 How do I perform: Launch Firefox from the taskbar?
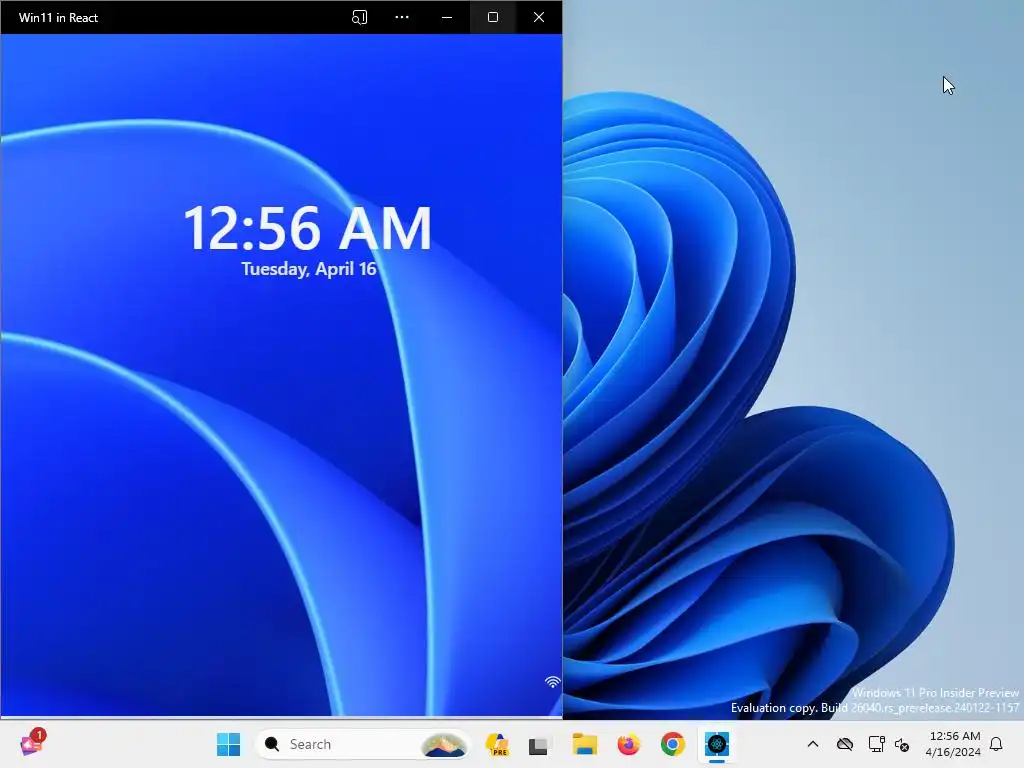[x=628, y=744]
